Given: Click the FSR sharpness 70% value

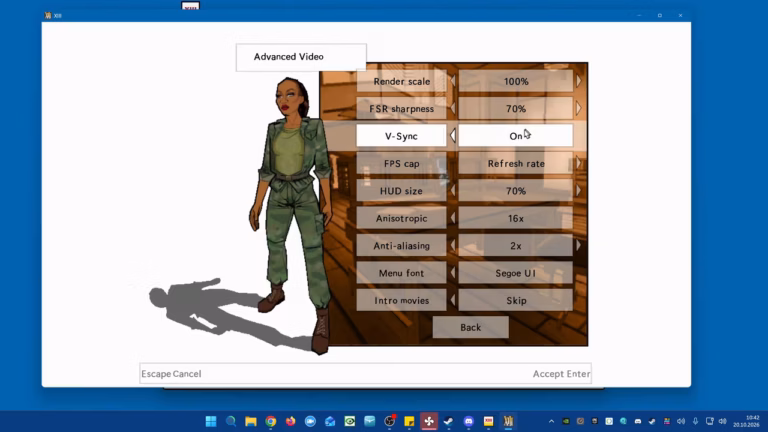Looking at the screenshot, I should click(516, 108).
